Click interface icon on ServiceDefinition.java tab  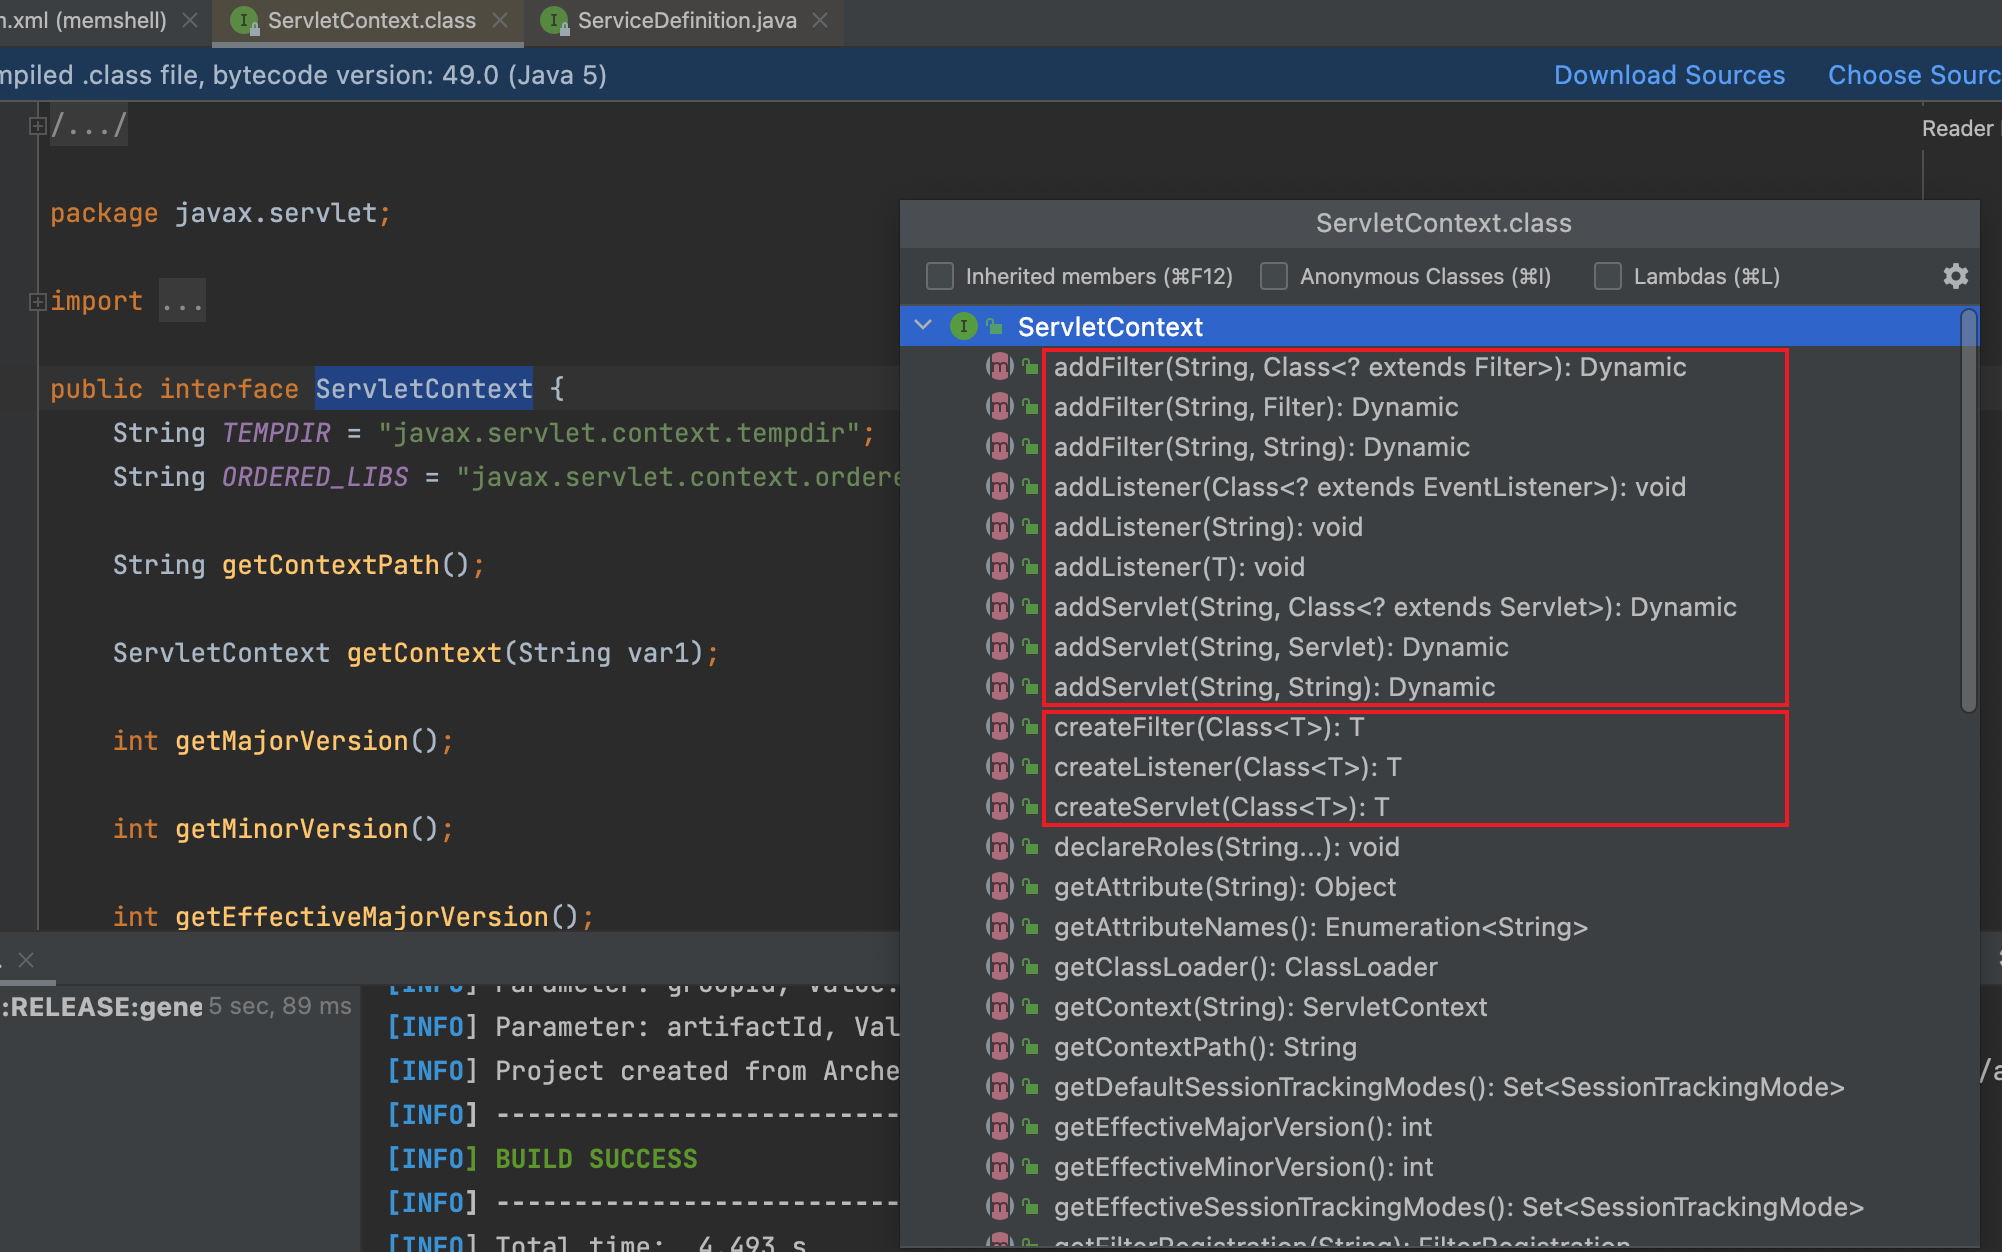554,21
